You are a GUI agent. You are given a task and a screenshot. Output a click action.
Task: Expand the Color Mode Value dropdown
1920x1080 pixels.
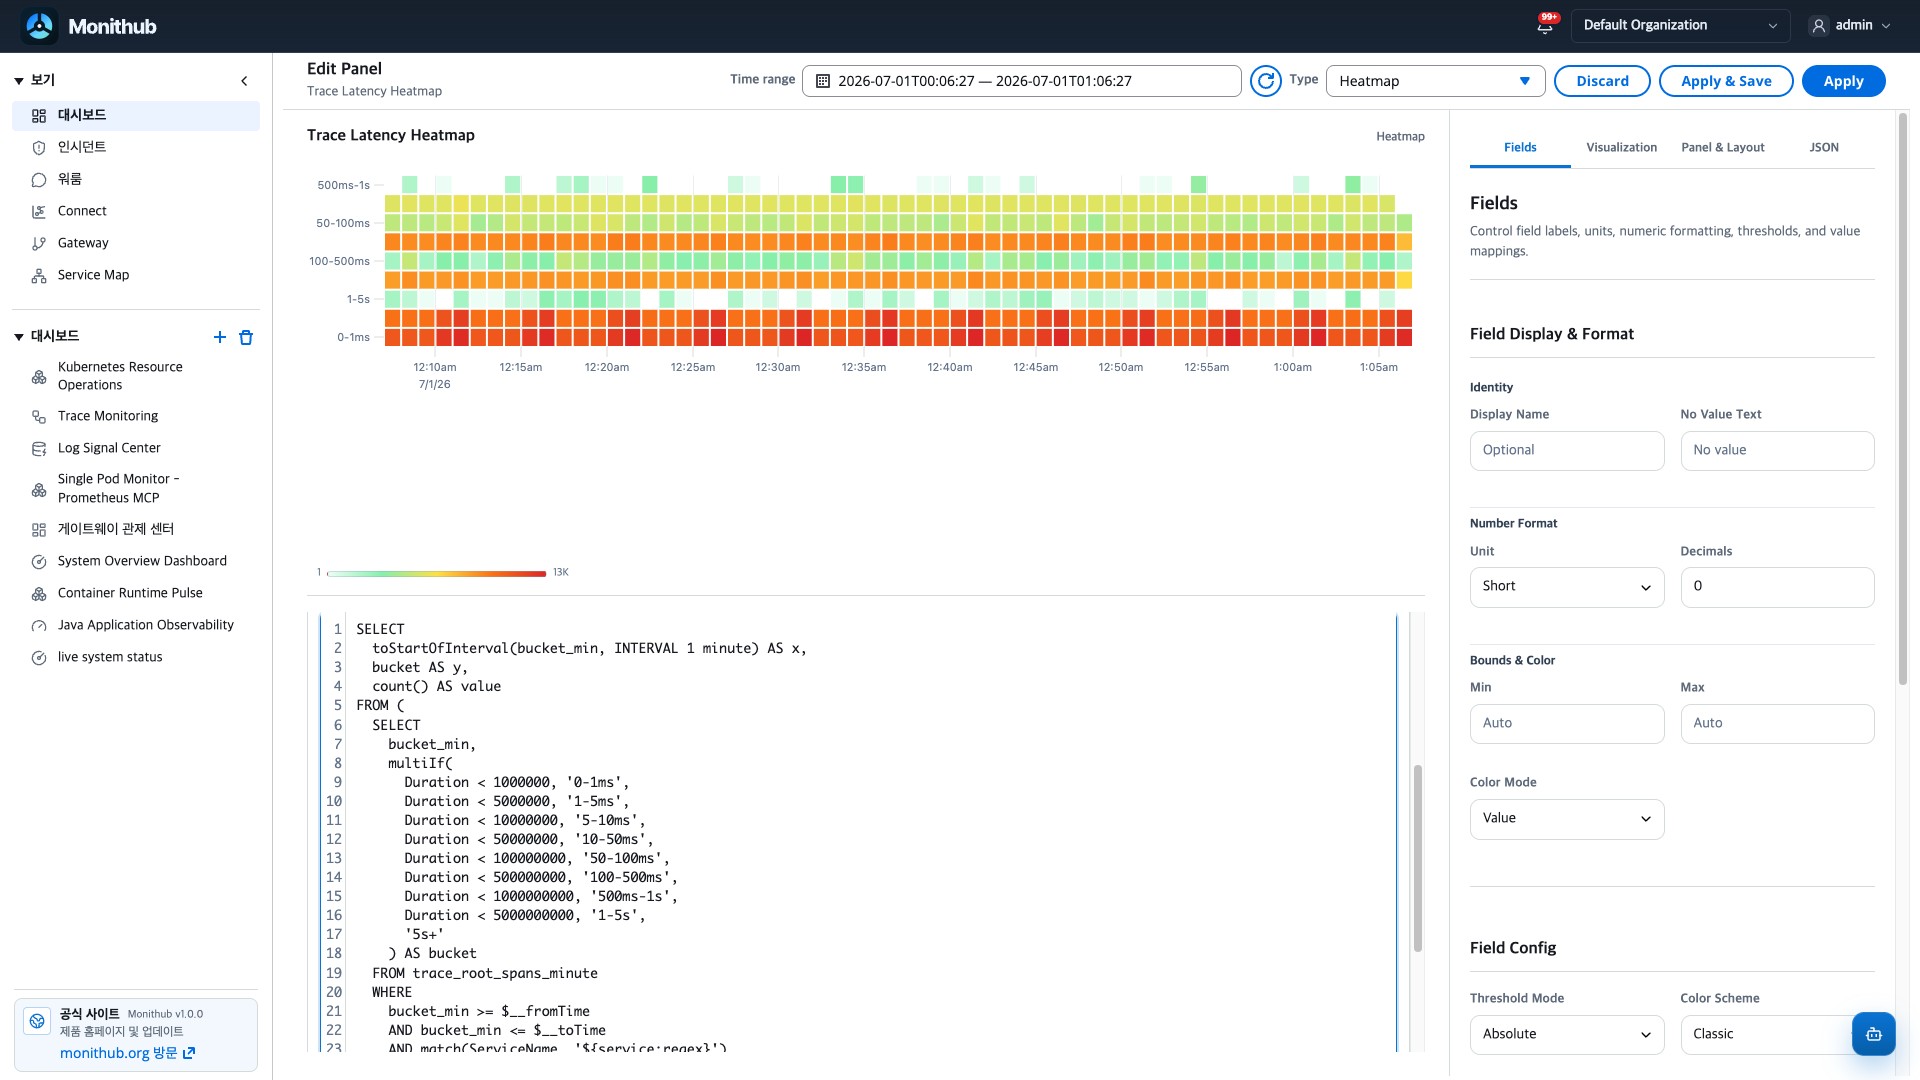1566,819
